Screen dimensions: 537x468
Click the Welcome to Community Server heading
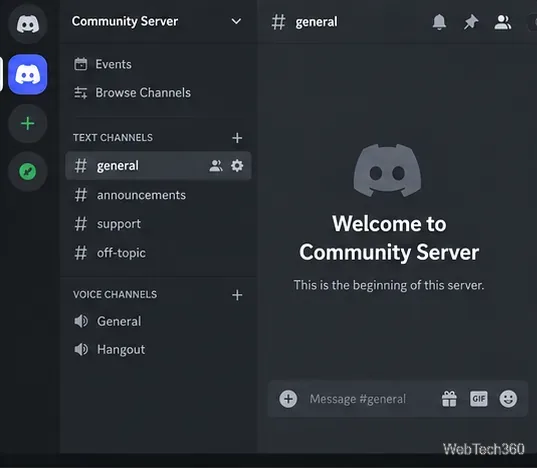click(x=389, y=238)
